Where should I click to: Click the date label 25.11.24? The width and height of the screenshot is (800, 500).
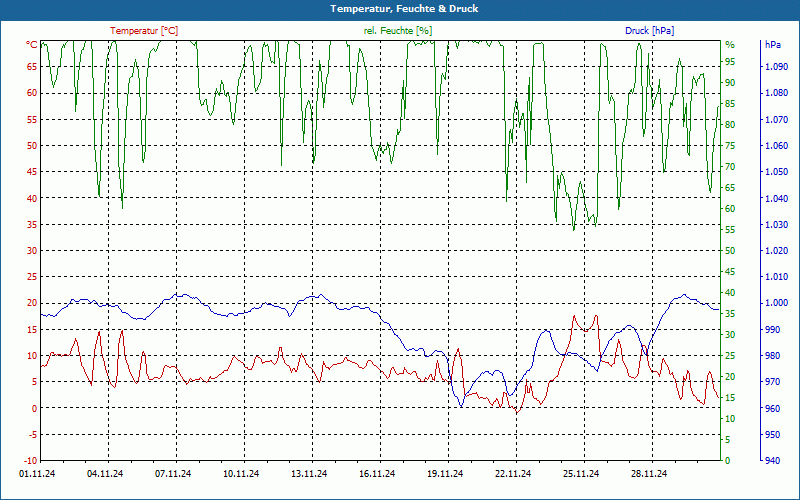coord(581,474)
